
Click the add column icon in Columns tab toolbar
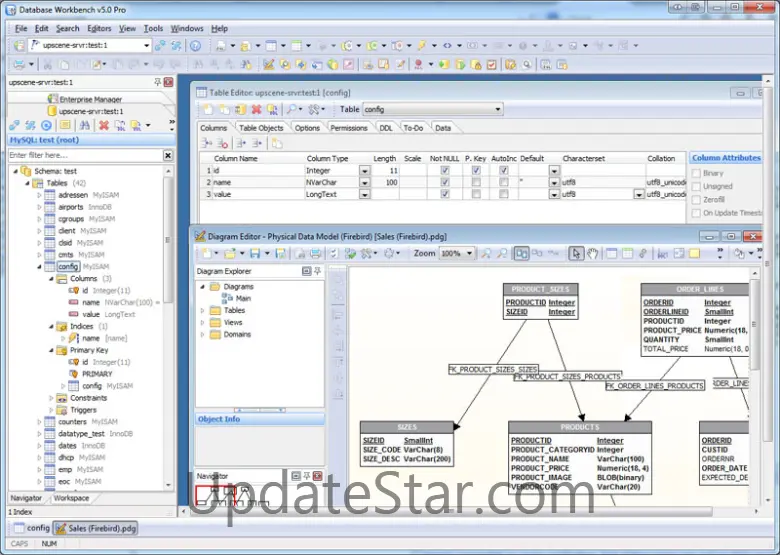(206, 144)
